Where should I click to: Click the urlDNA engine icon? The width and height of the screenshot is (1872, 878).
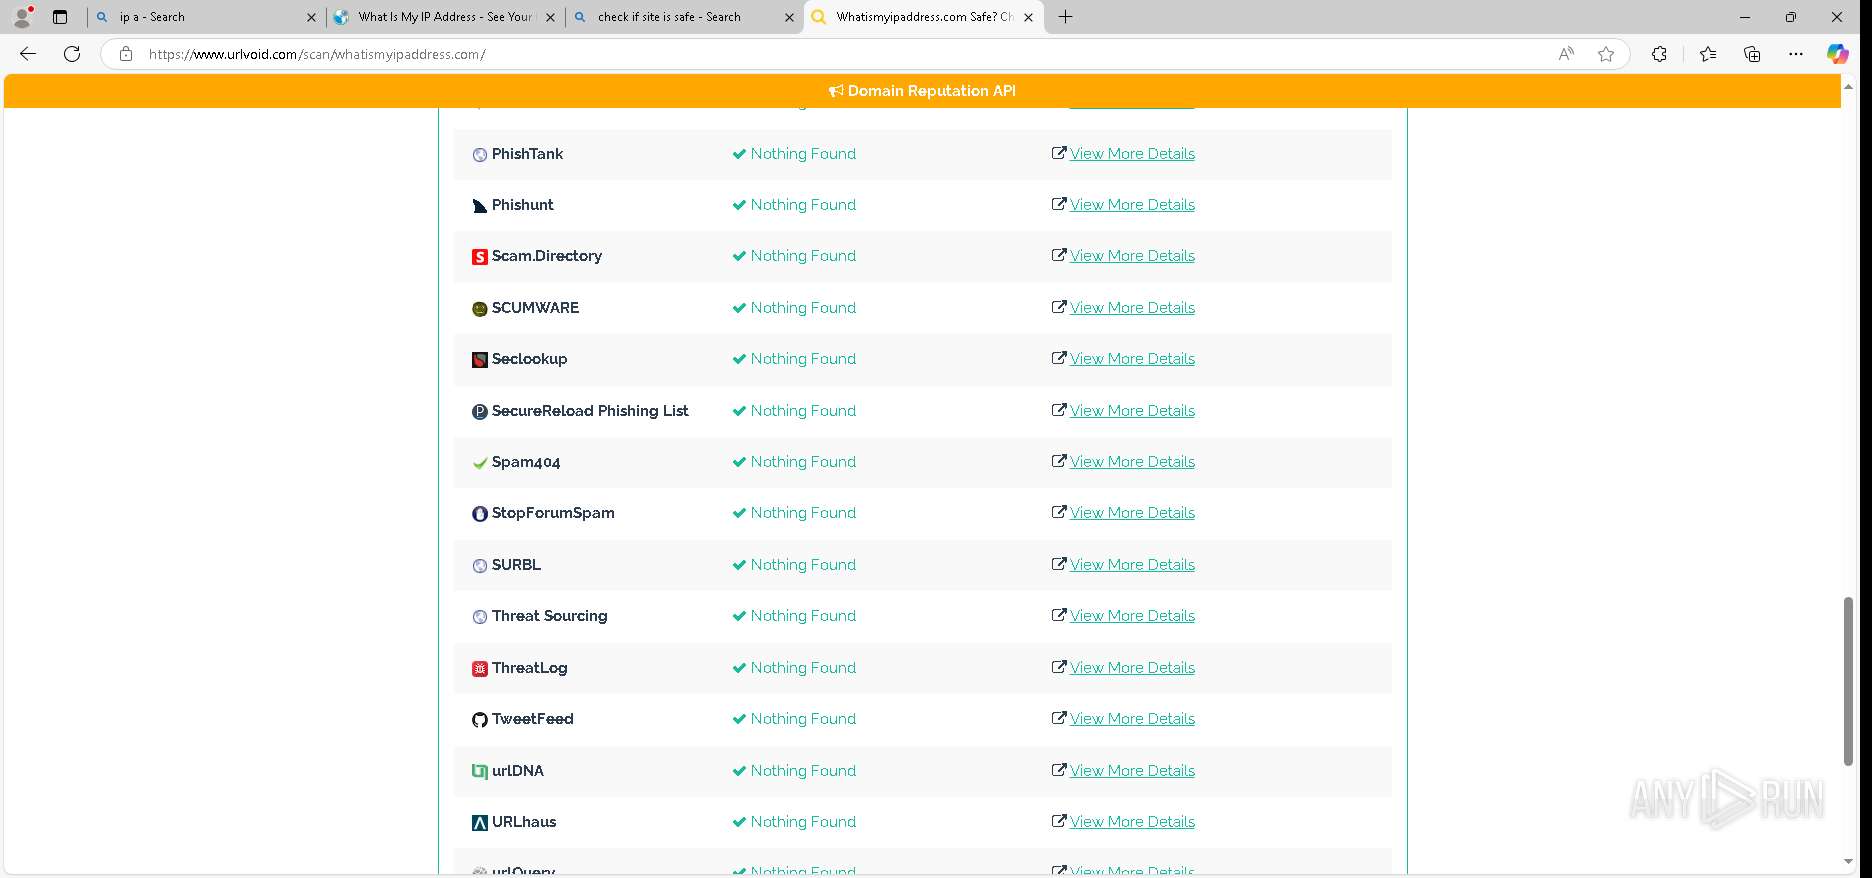480,772
